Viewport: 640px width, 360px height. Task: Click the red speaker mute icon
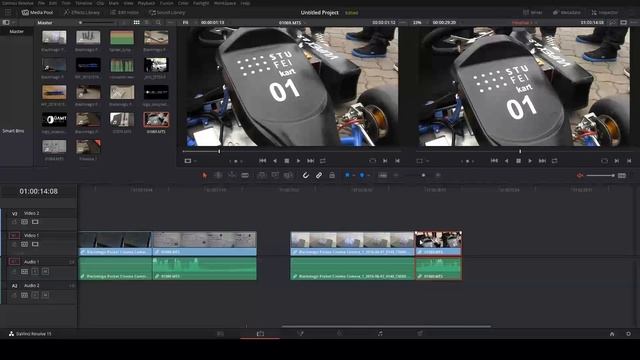pyautogui.click(x=580, y=176)
